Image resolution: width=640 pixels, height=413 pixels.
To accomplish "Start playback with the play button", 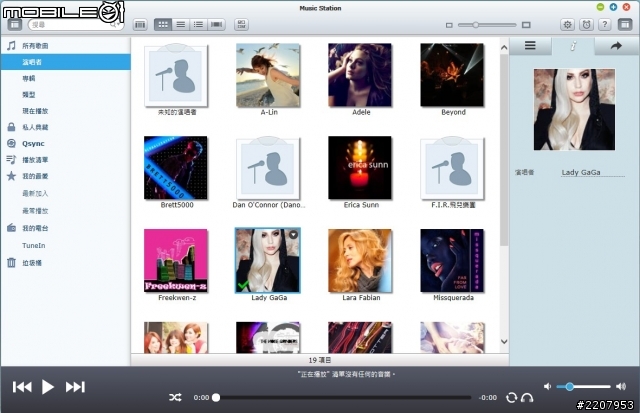I will tap(47, 387).
